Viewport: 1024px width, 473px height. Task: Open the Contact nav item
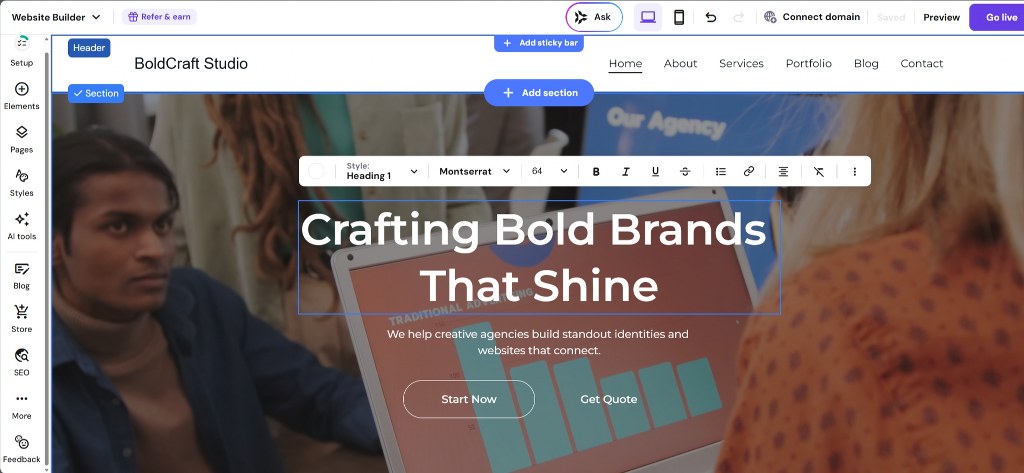(x=921, y=63)
